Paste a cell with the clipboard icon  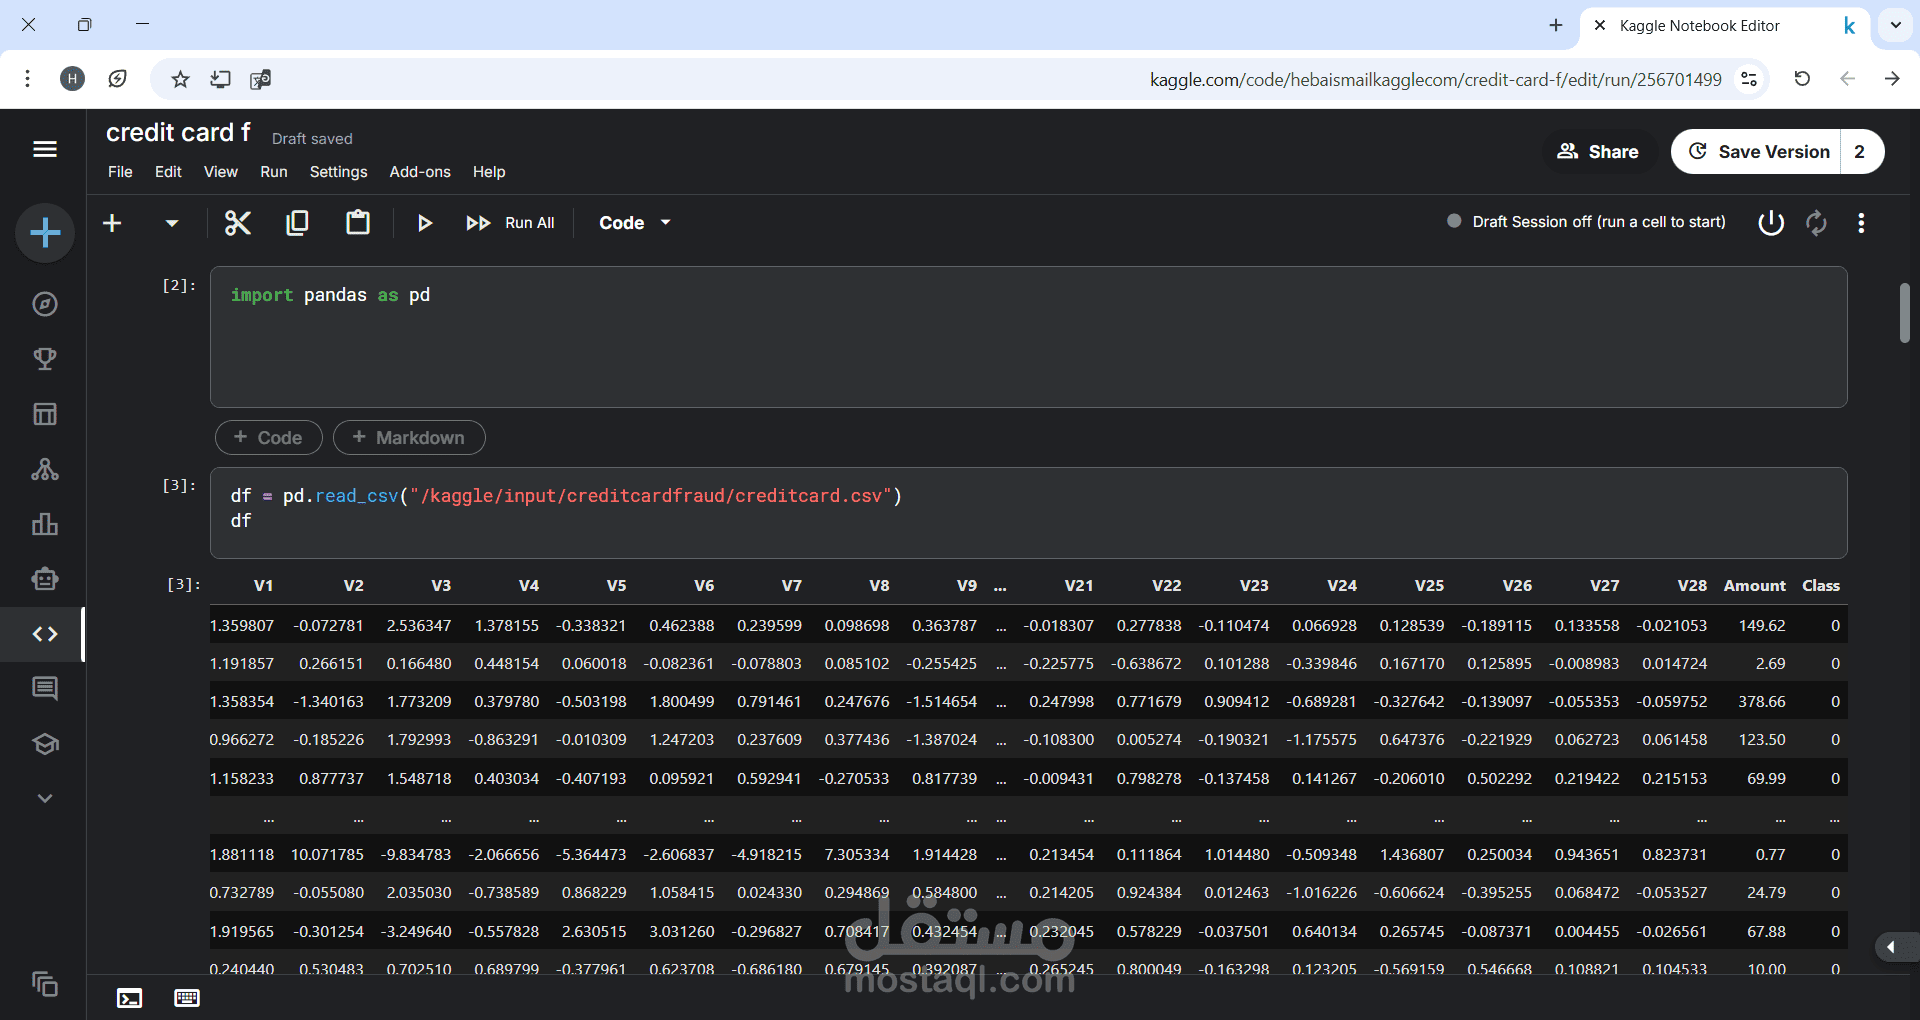click(x=358, y=222)
